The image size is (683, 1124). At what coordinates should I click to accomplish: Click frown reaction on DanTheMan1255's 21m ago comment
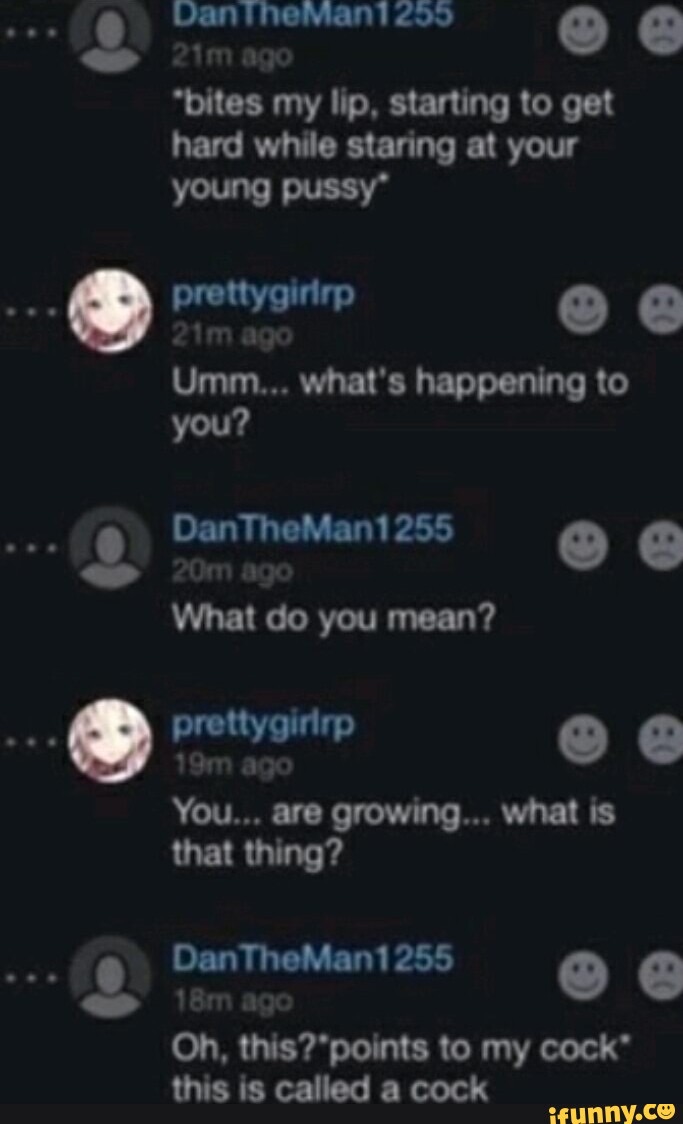[662, 31]
